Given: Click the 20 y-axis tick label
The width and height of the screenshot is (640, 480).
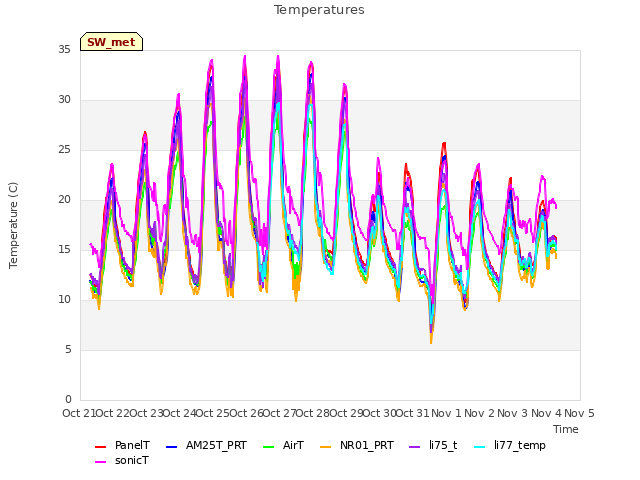Looking at the screenshot, I should coord(64,200).
